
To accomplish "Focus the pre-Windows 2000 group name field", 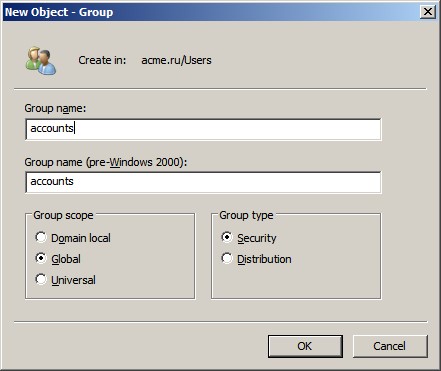I will coord(203,182).
